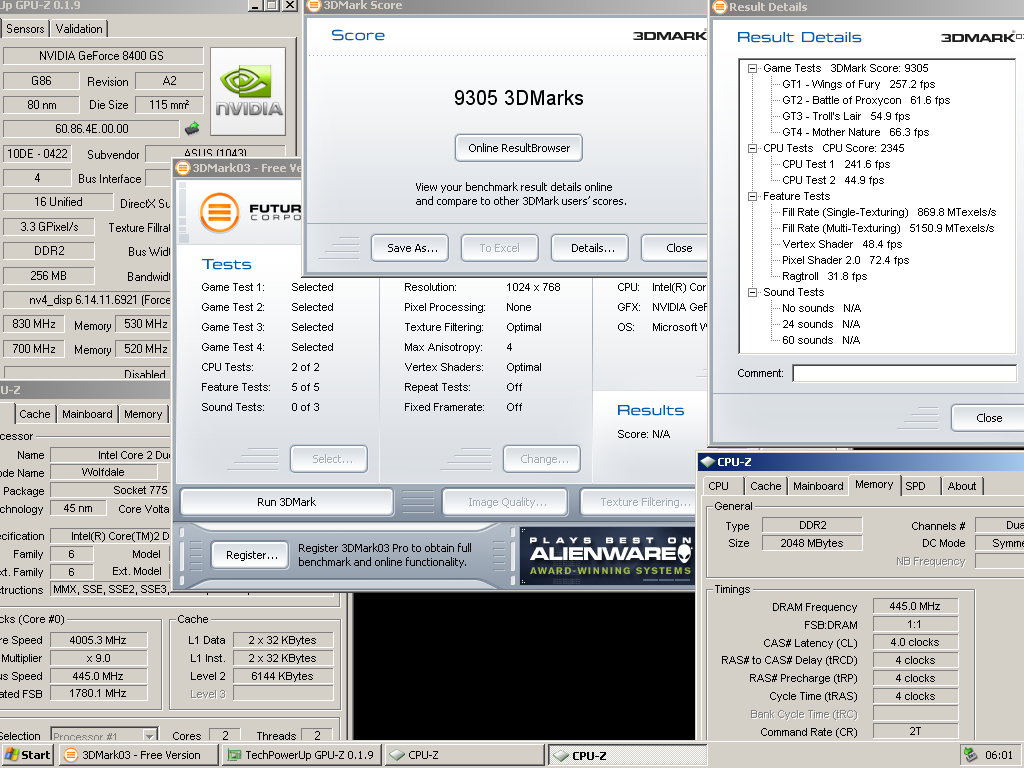Switch to the Cache tab in left CPU-Z
1024x768 pixels.
[35, 414]
